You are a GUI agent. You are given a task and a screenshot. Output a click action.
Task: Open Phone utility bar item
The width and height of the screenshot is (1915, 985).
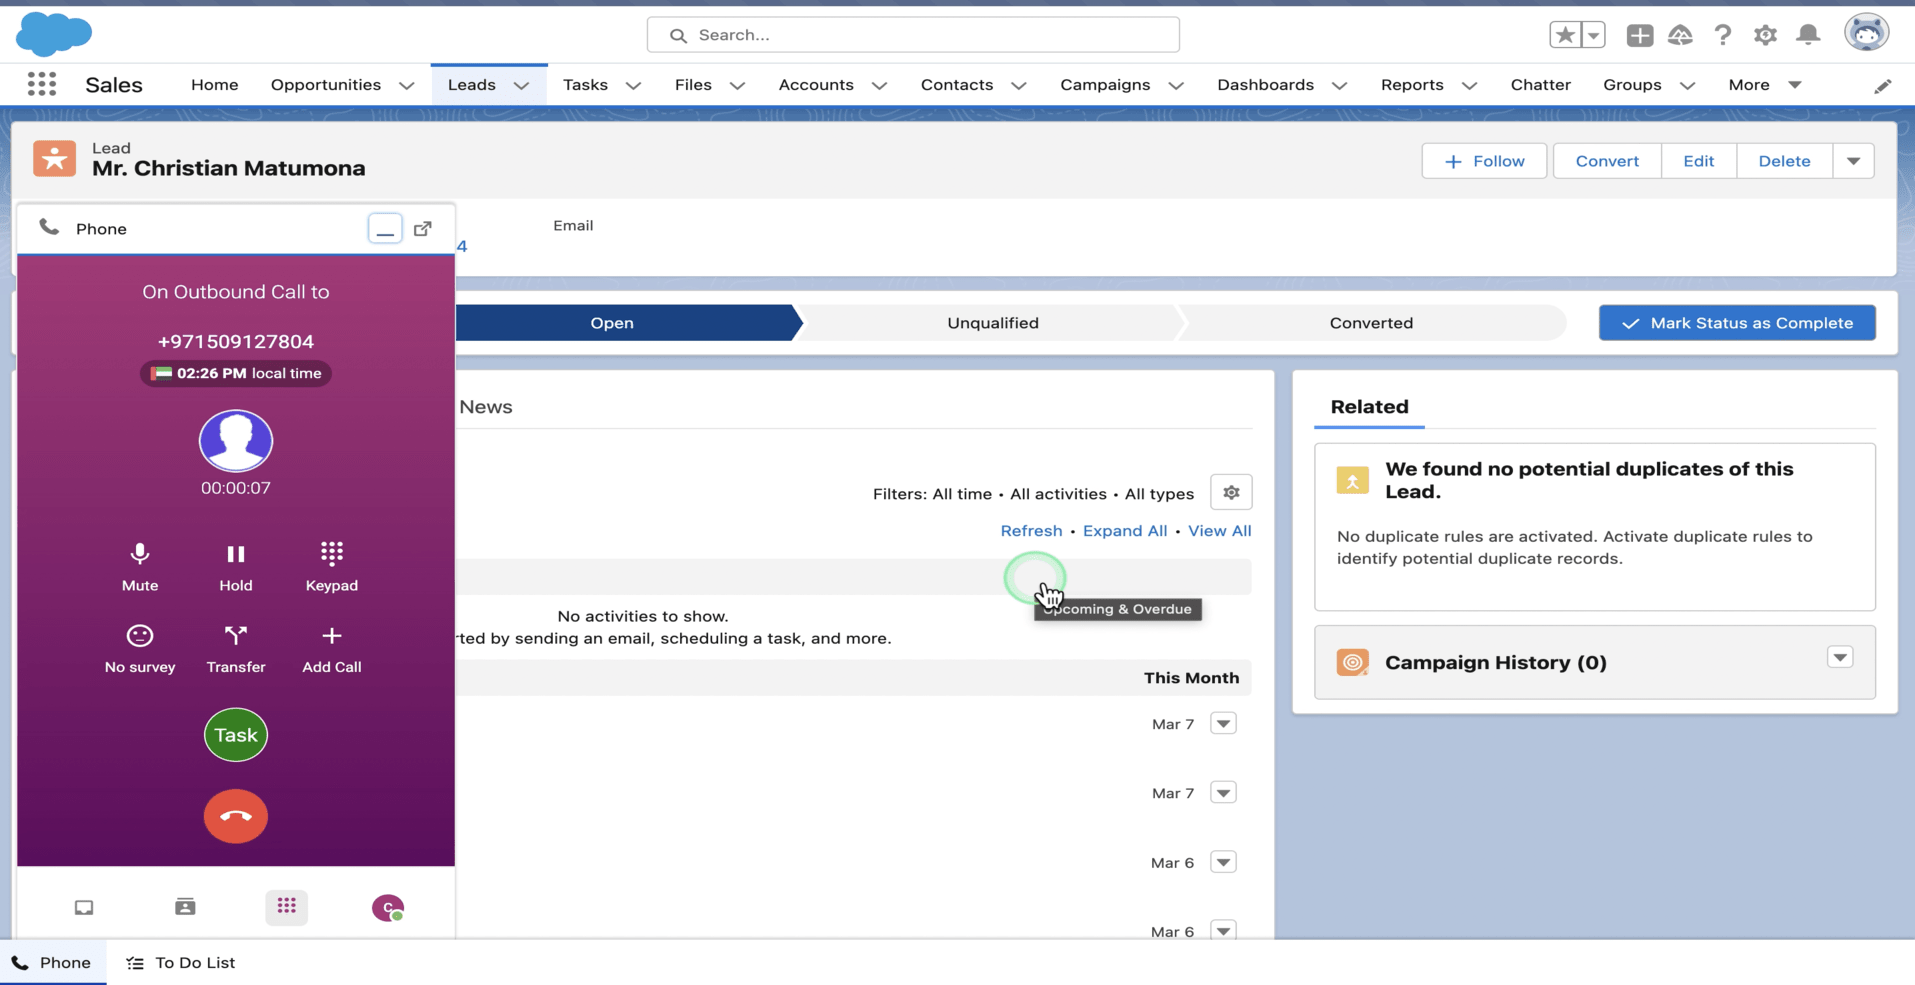tap(52, 963)
